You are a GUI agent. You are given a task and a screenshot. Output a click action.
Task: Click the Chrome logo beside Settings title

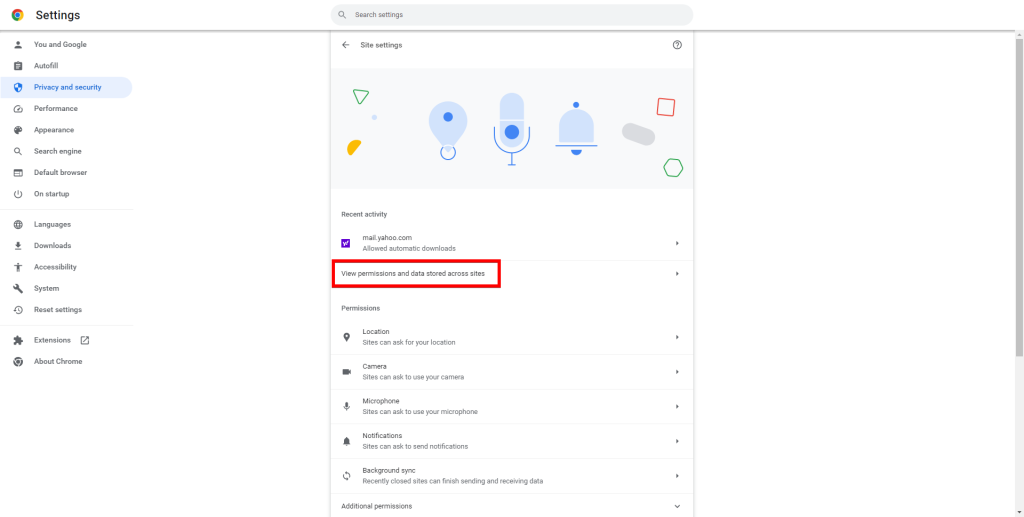tap(18, 15)
